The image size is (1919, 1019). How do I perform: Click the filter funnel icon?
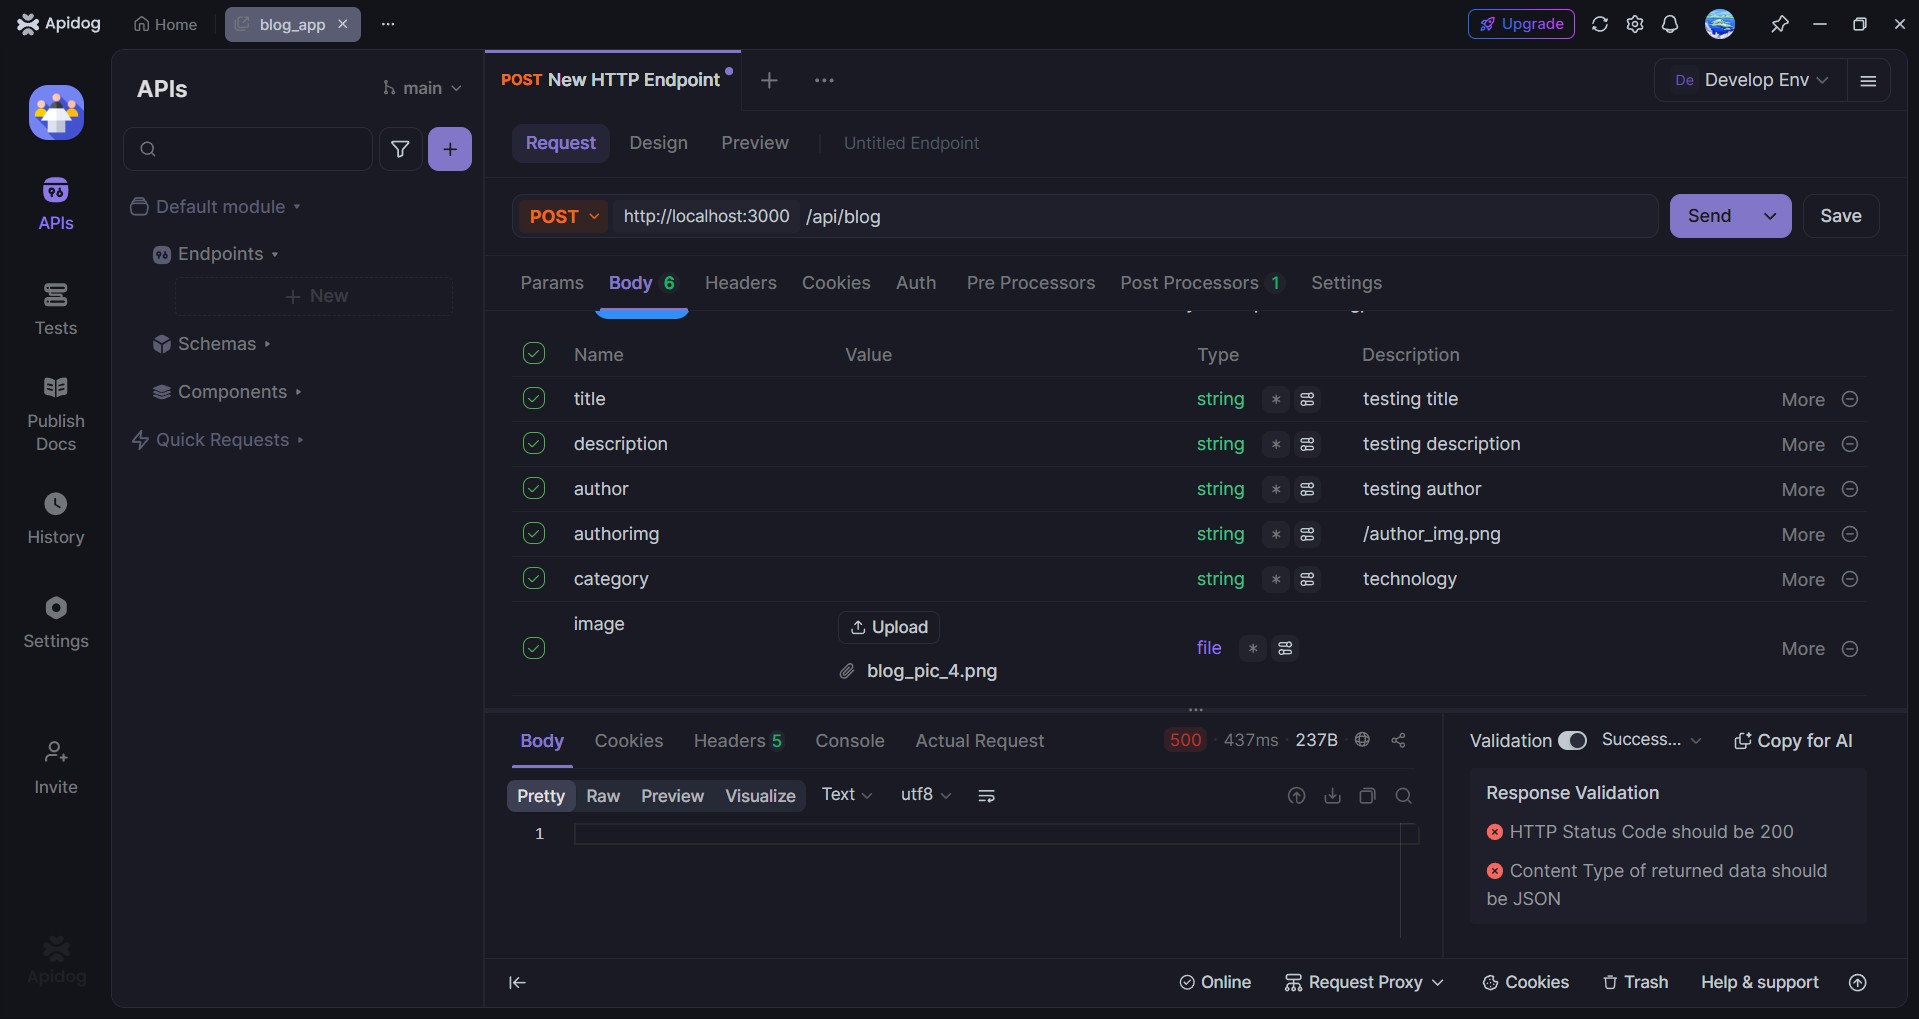pyautogui.click(x=400, y=149)
